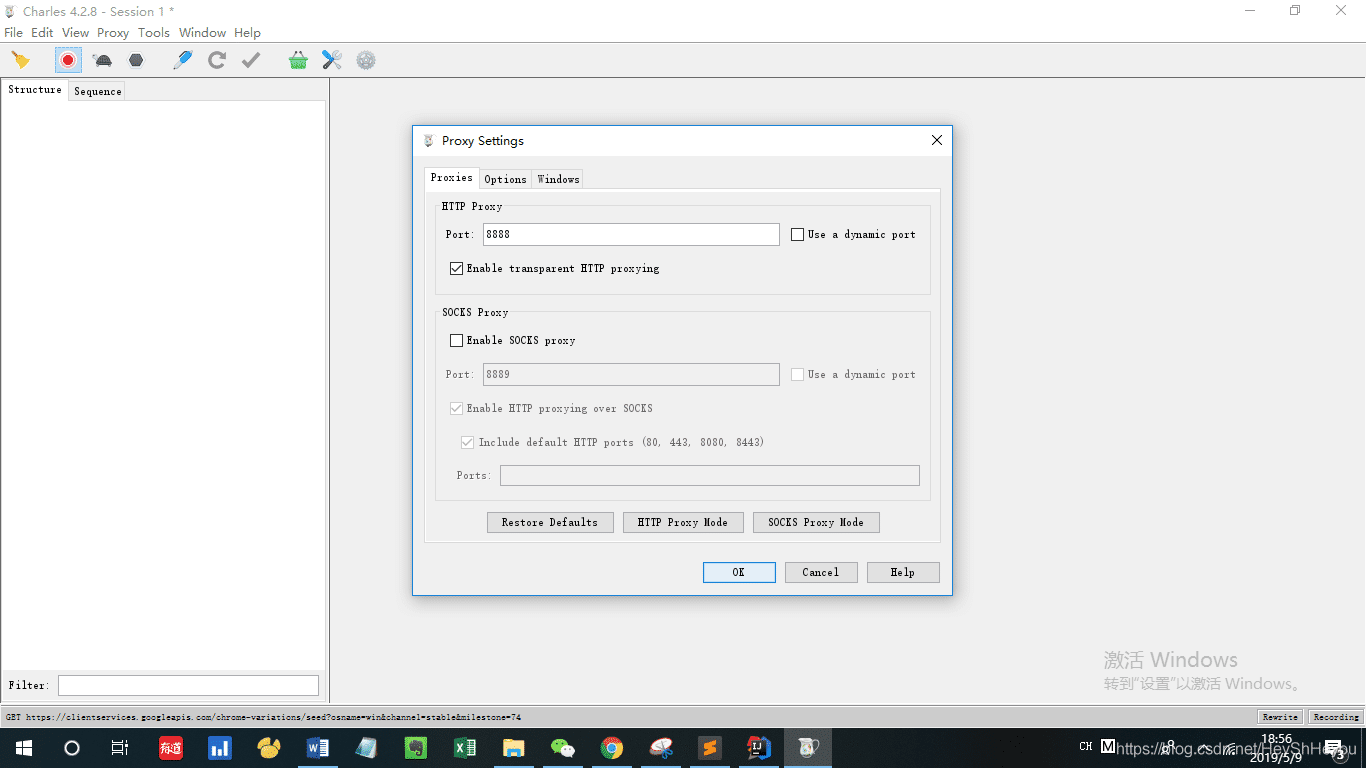
Task: Compose a new request with the pen icon
Action: click(x=182, y=60)
